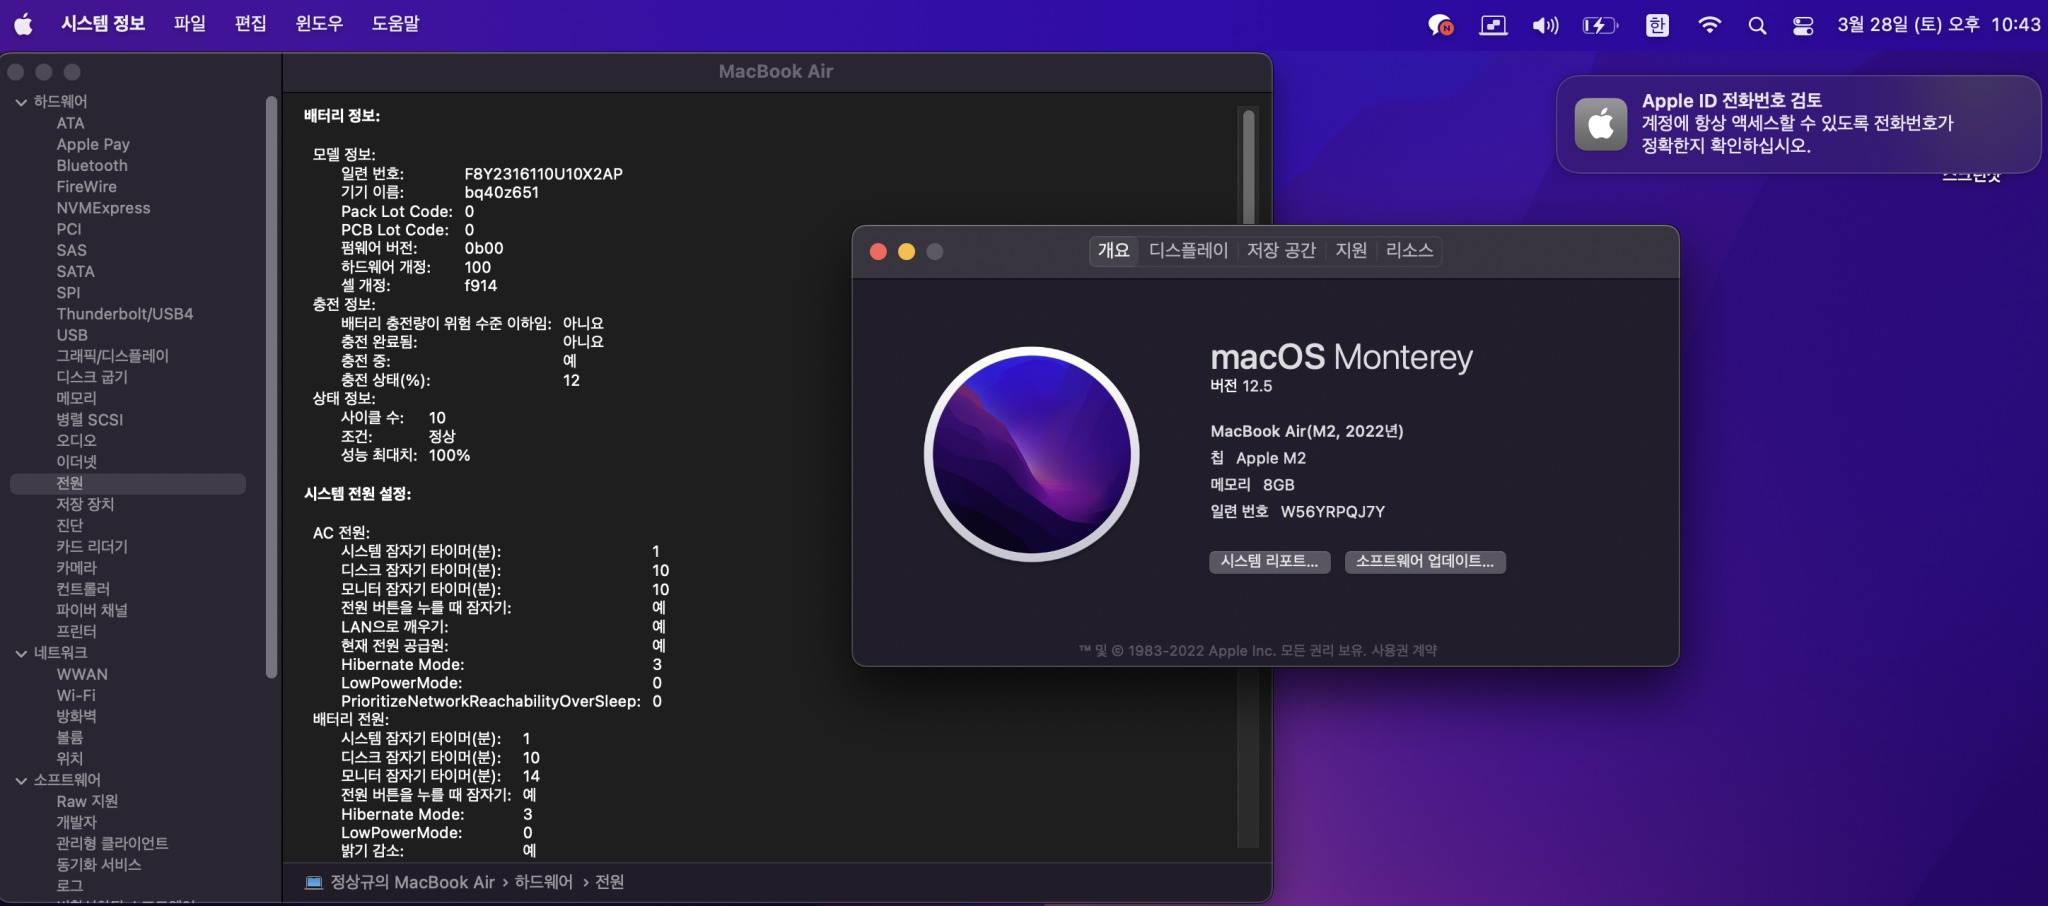Select 그래픽/디스플레이 in the sidebar
This screenshot has height=906, width=2048.
pyautogui.click(x=112, y=356)
